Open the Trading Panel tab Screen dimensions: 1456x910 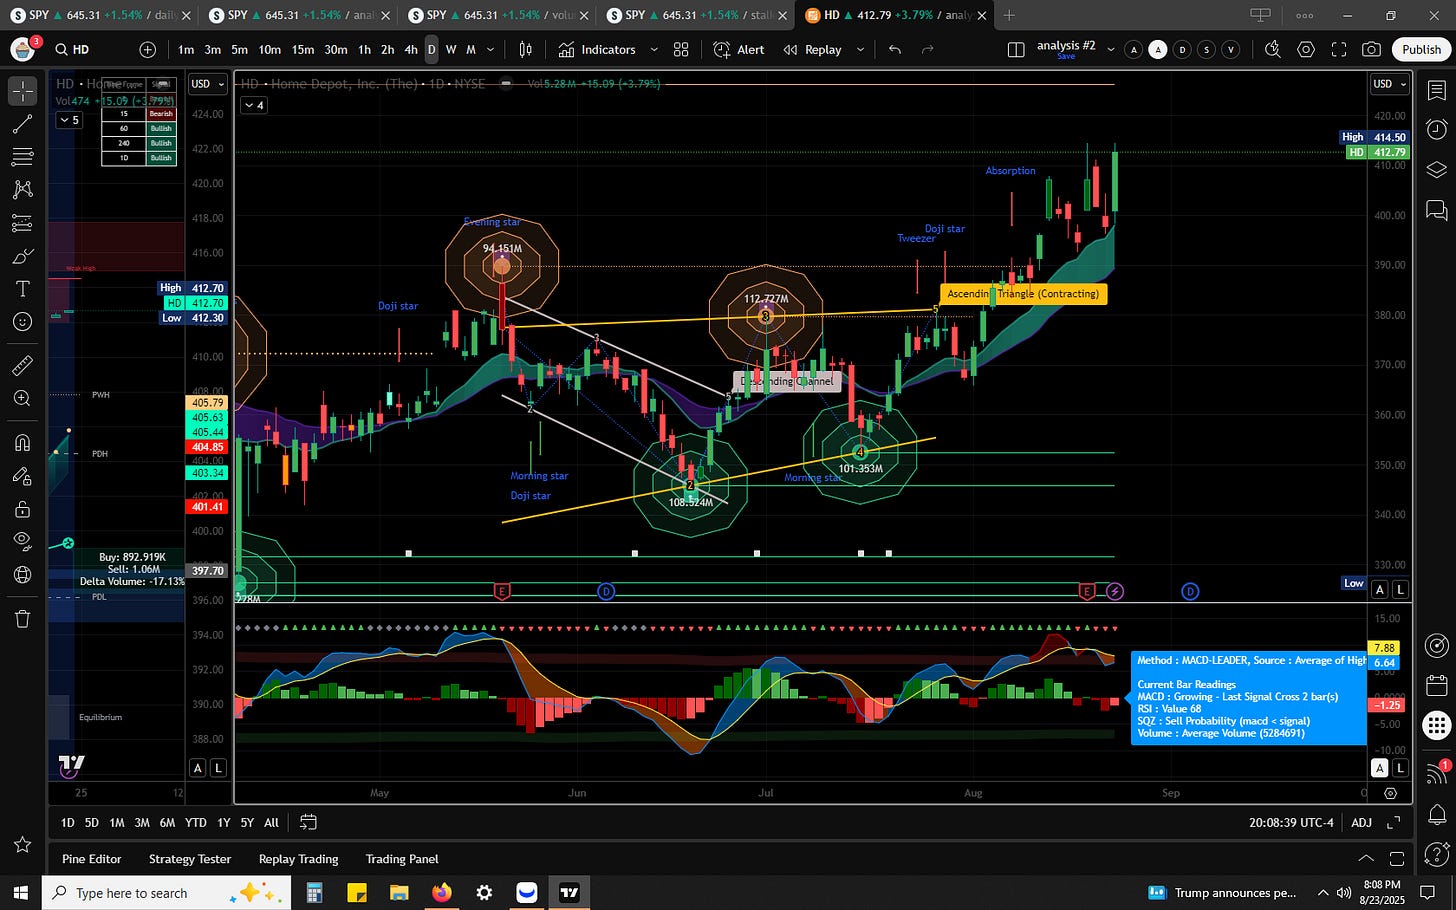tap(402, 859)
